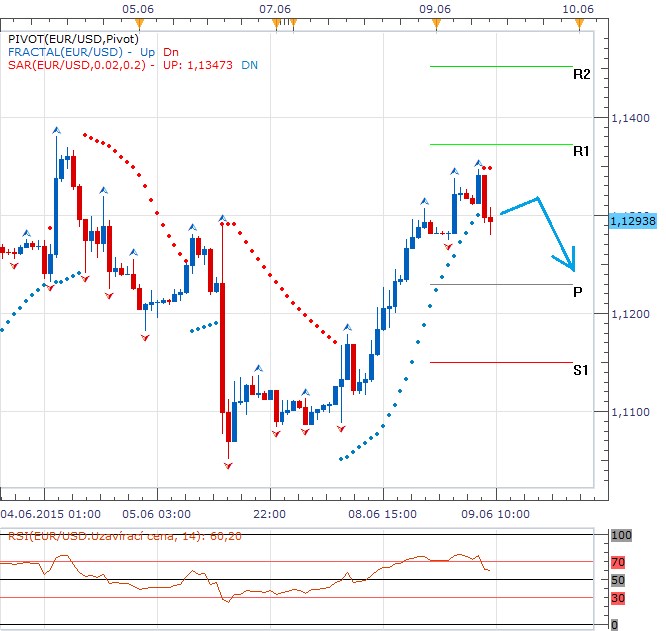The image size is (666, 631).
Task: Click the RSI 50 level marker
Action: [x=618, y=580]
